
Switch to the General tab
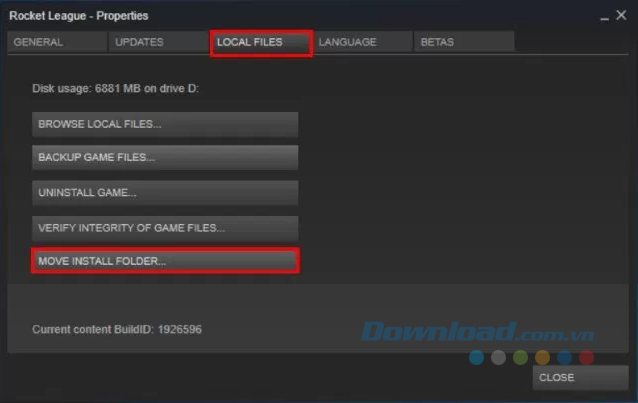[x=57, y=42]
